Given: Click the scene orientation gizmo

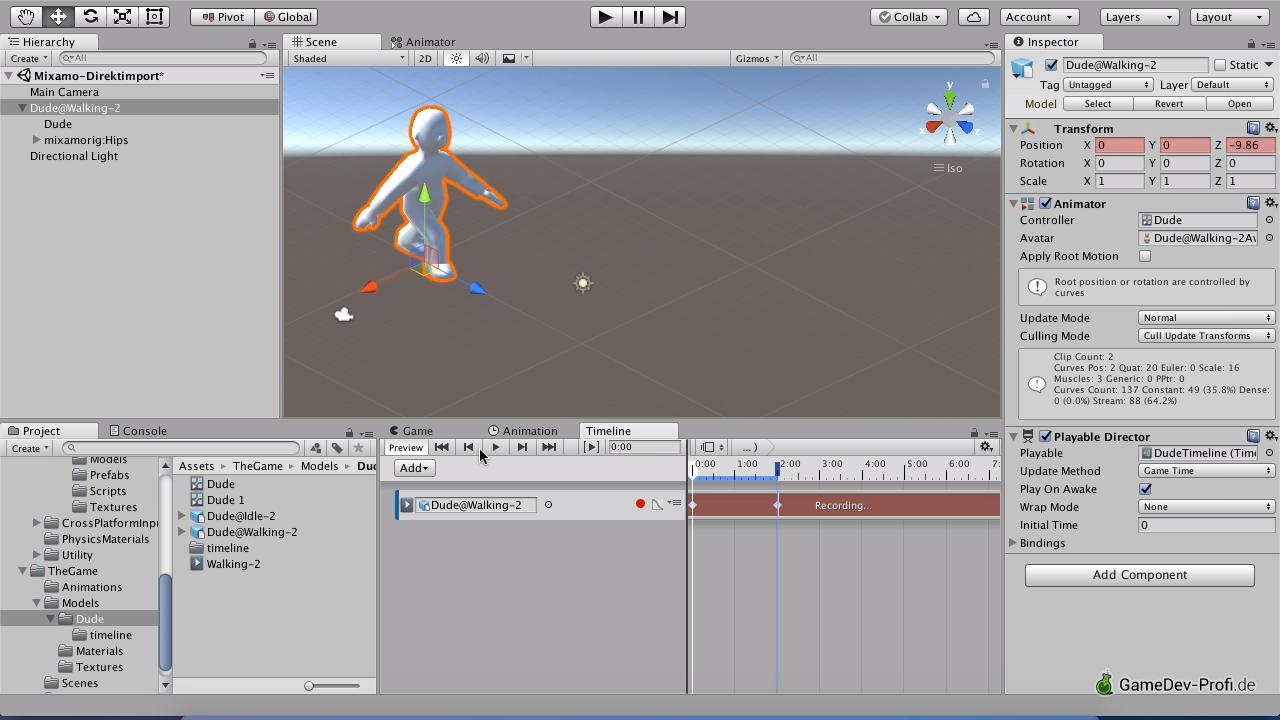Looking at the screenshot, I should pyautogui.click(x=949, y=118).
